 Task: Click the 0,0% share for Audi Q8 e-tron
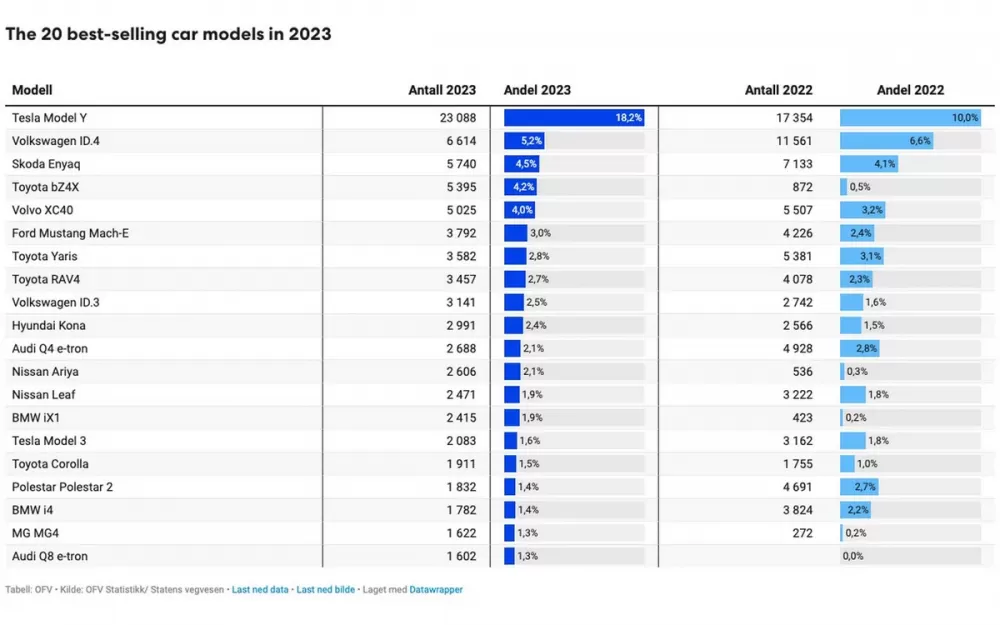(x=853, y=556)
